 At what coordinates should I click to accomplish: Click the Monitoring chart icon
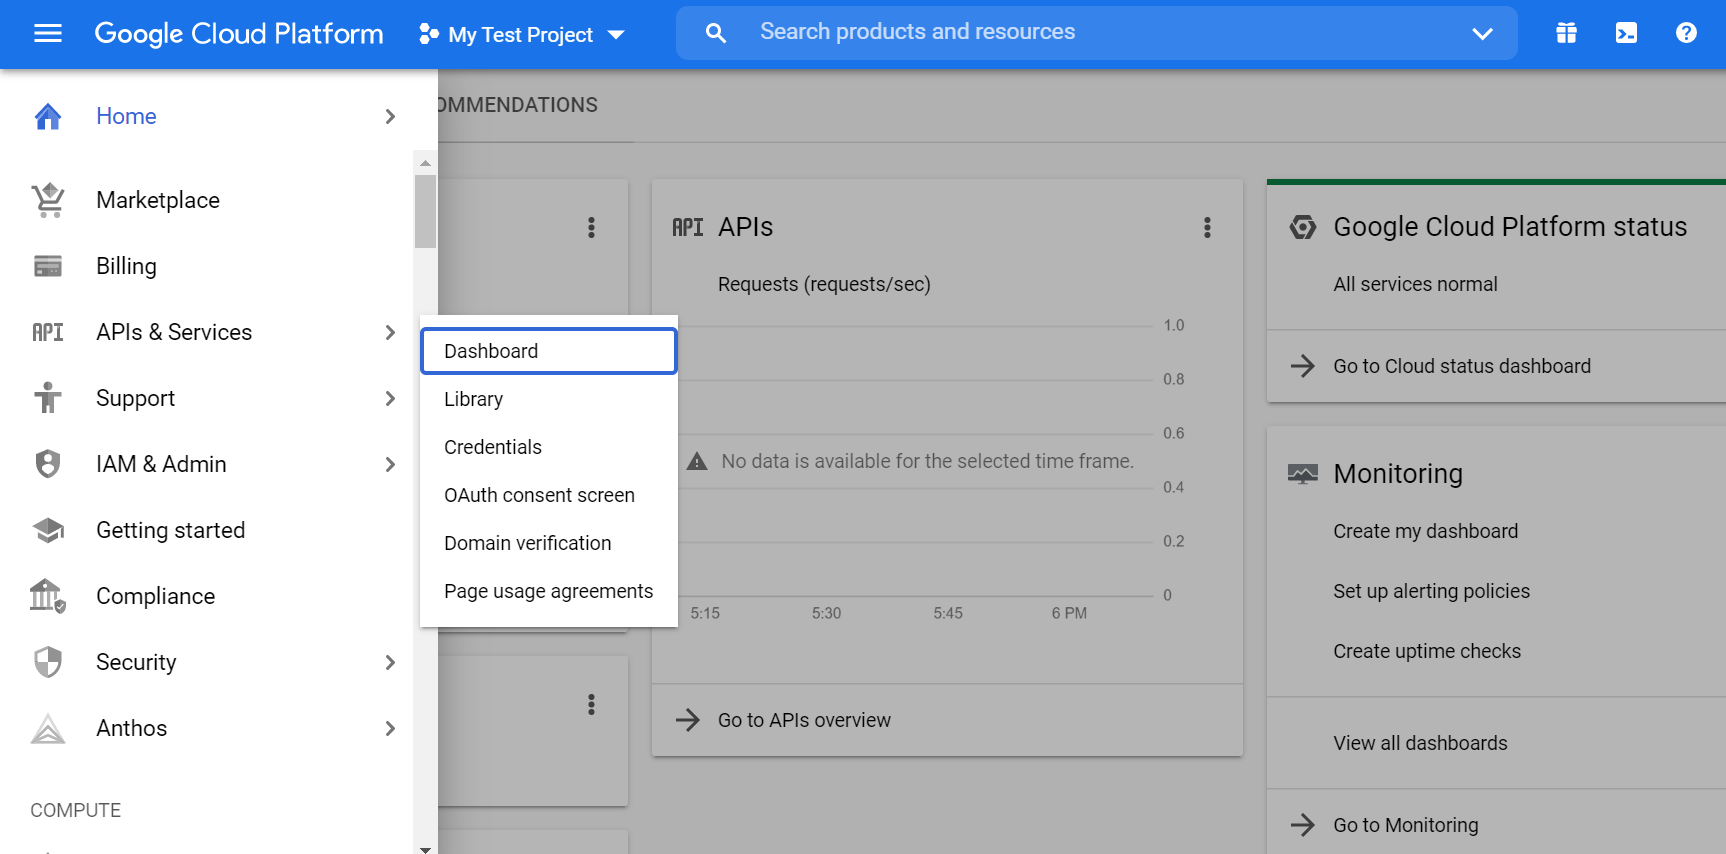click(x=1303, y=474)
